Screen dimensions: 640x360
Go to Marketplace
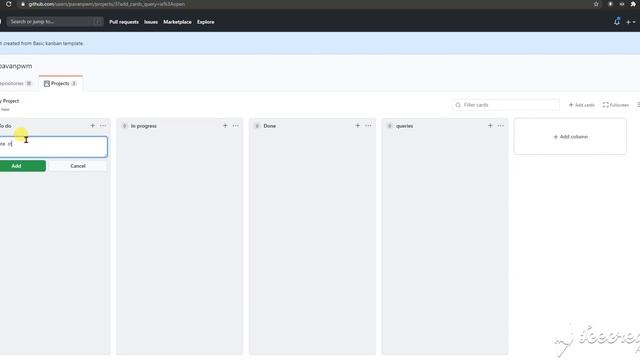[177, 22]
